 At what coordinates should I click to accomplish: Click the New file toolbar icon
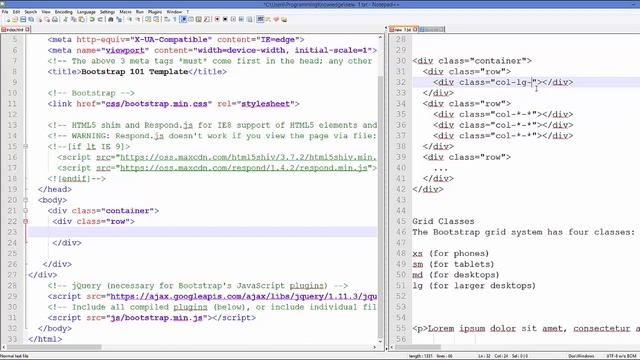(8, 19)
